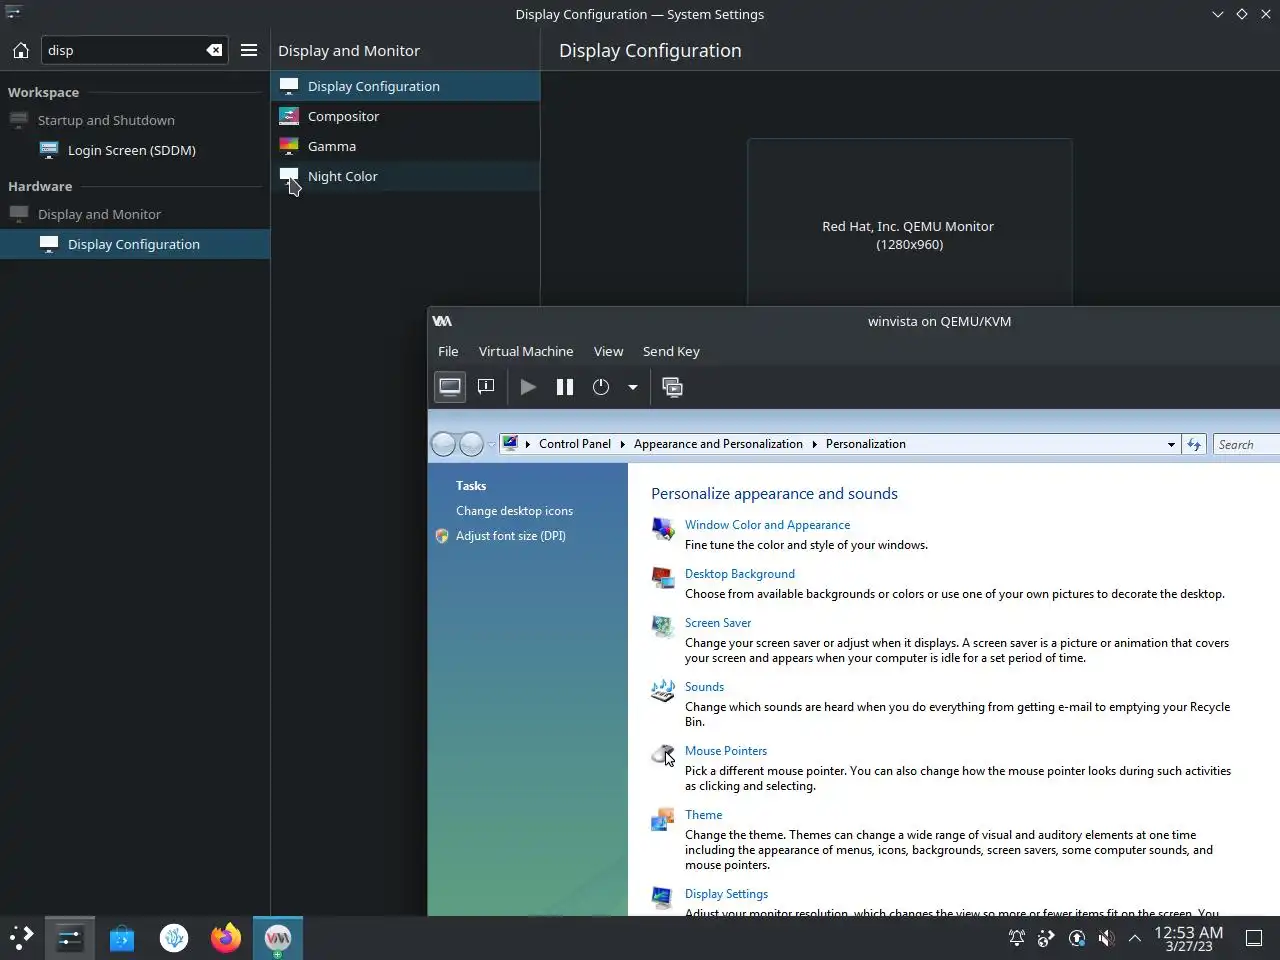Open Mouse Pointers settings
1280x960 pixels.
pos(726,751)
